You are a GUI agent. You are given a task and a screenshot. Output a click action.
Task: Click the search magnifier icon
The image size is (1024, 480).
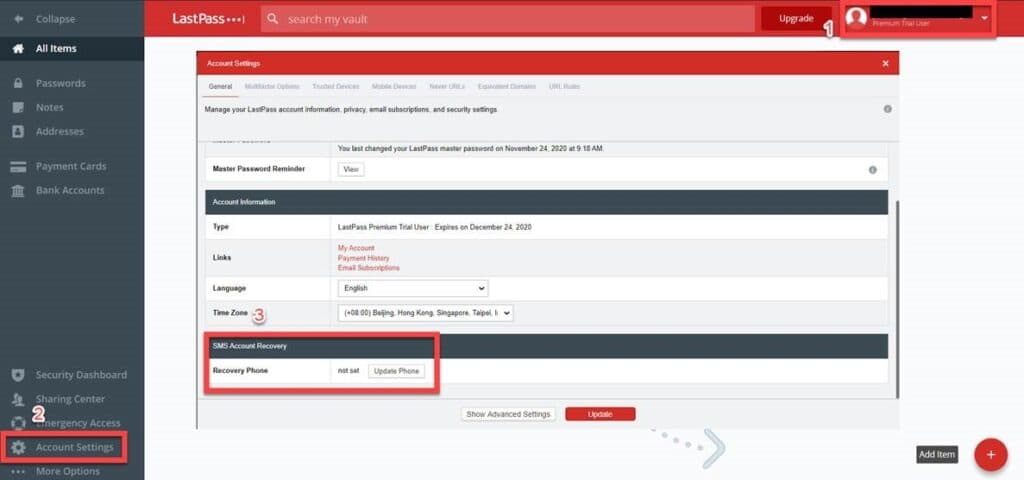point(274,19)
